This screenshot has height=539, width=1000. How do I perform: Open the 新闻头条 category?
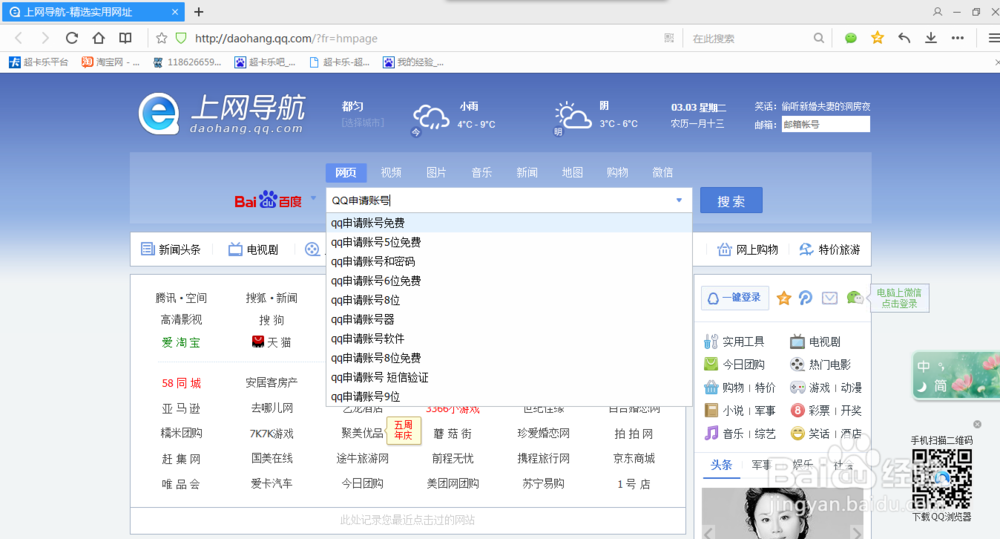[171, 249]
